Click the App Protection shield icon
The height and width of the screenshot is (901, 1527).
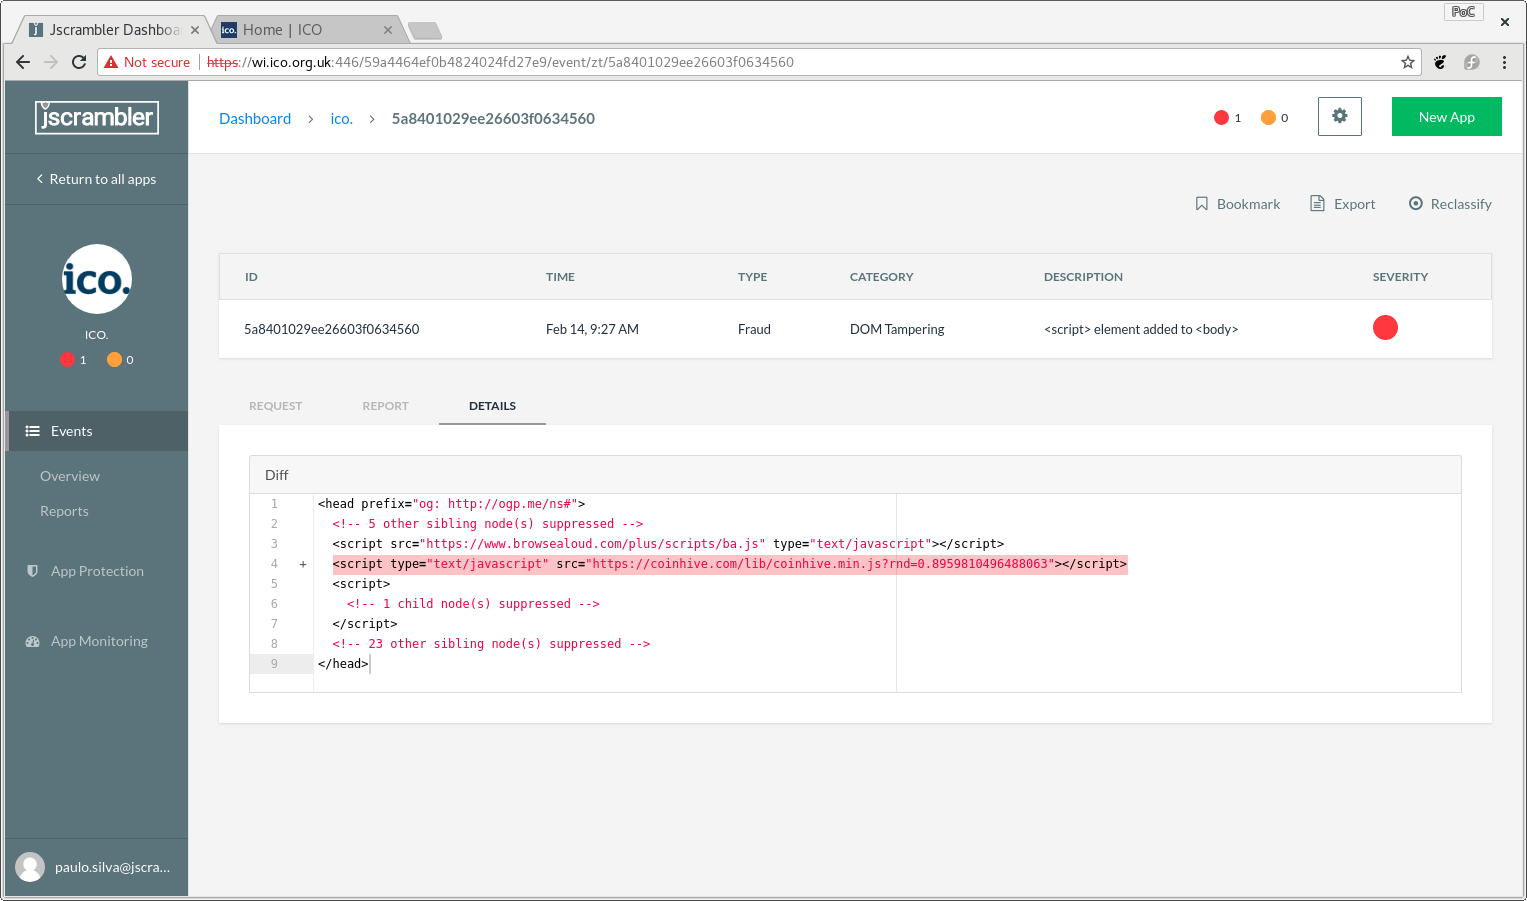[32, 571]
